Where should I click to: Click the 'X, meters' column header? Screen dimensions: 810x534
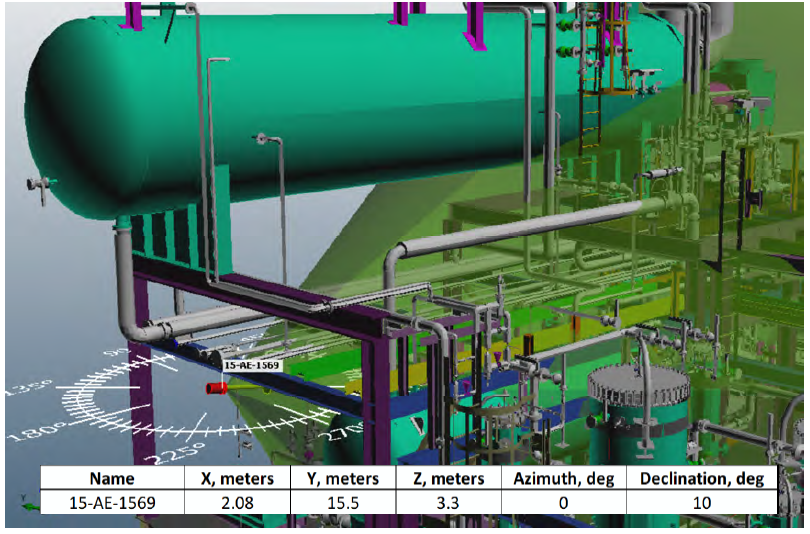point(238,478)
